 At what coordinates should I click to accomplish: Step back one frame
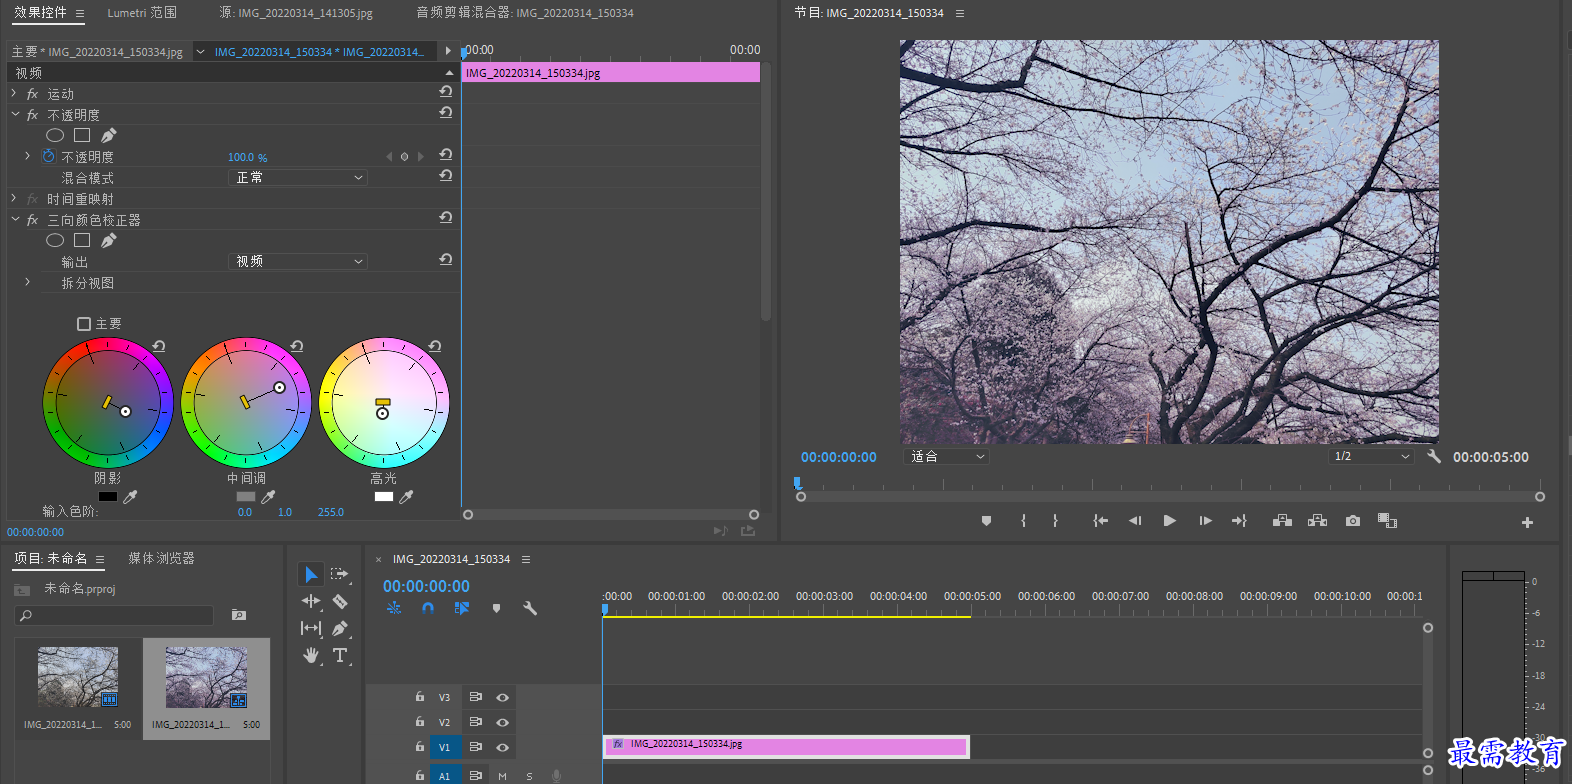(x=1135, y=521)
